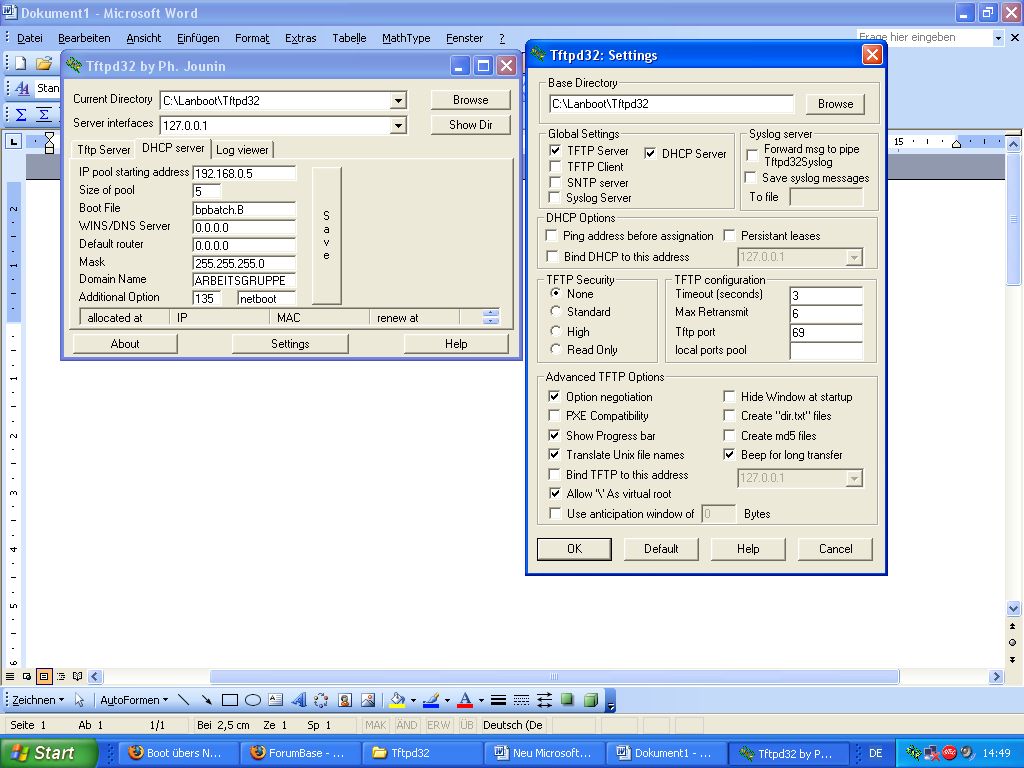Screen dimensions: 1024x768
Task: Uncheck the DHCP Server checkbox
Action: [x=650, y=153]
